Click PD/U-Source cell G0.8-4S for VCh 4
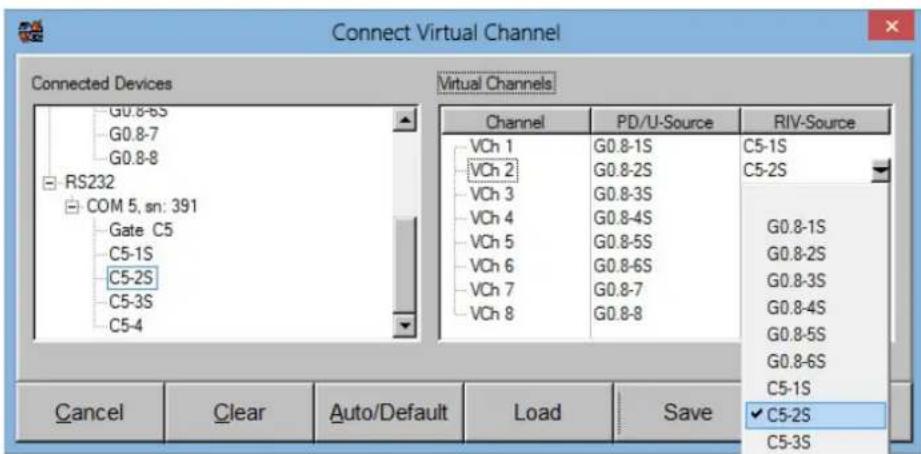This screenshot has width=921, height=454. point(623,218)
